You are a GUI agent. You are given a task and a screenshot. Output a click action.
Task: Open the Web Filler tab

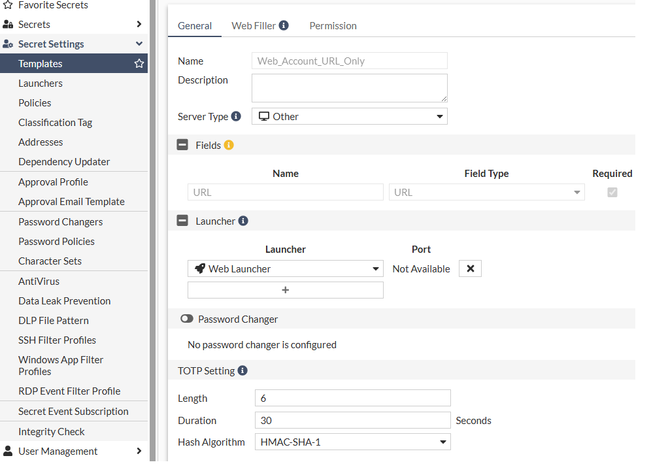coord(253,26)
